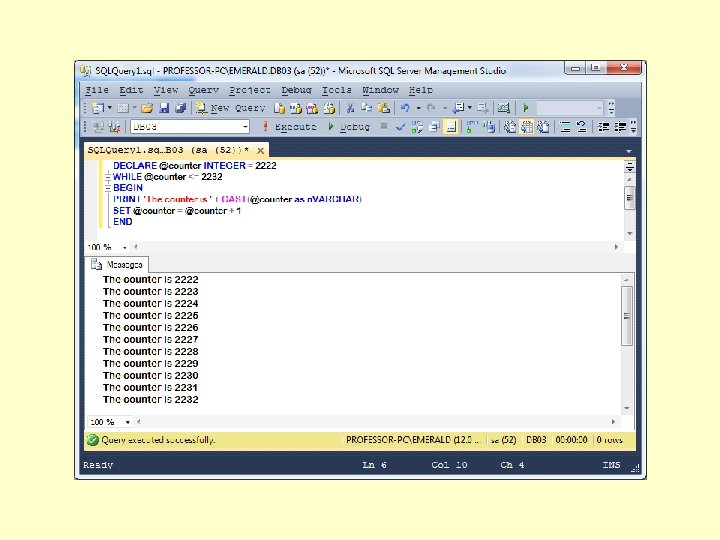
Task: Click the Paste clipboard icon
Action: (384, 108)
